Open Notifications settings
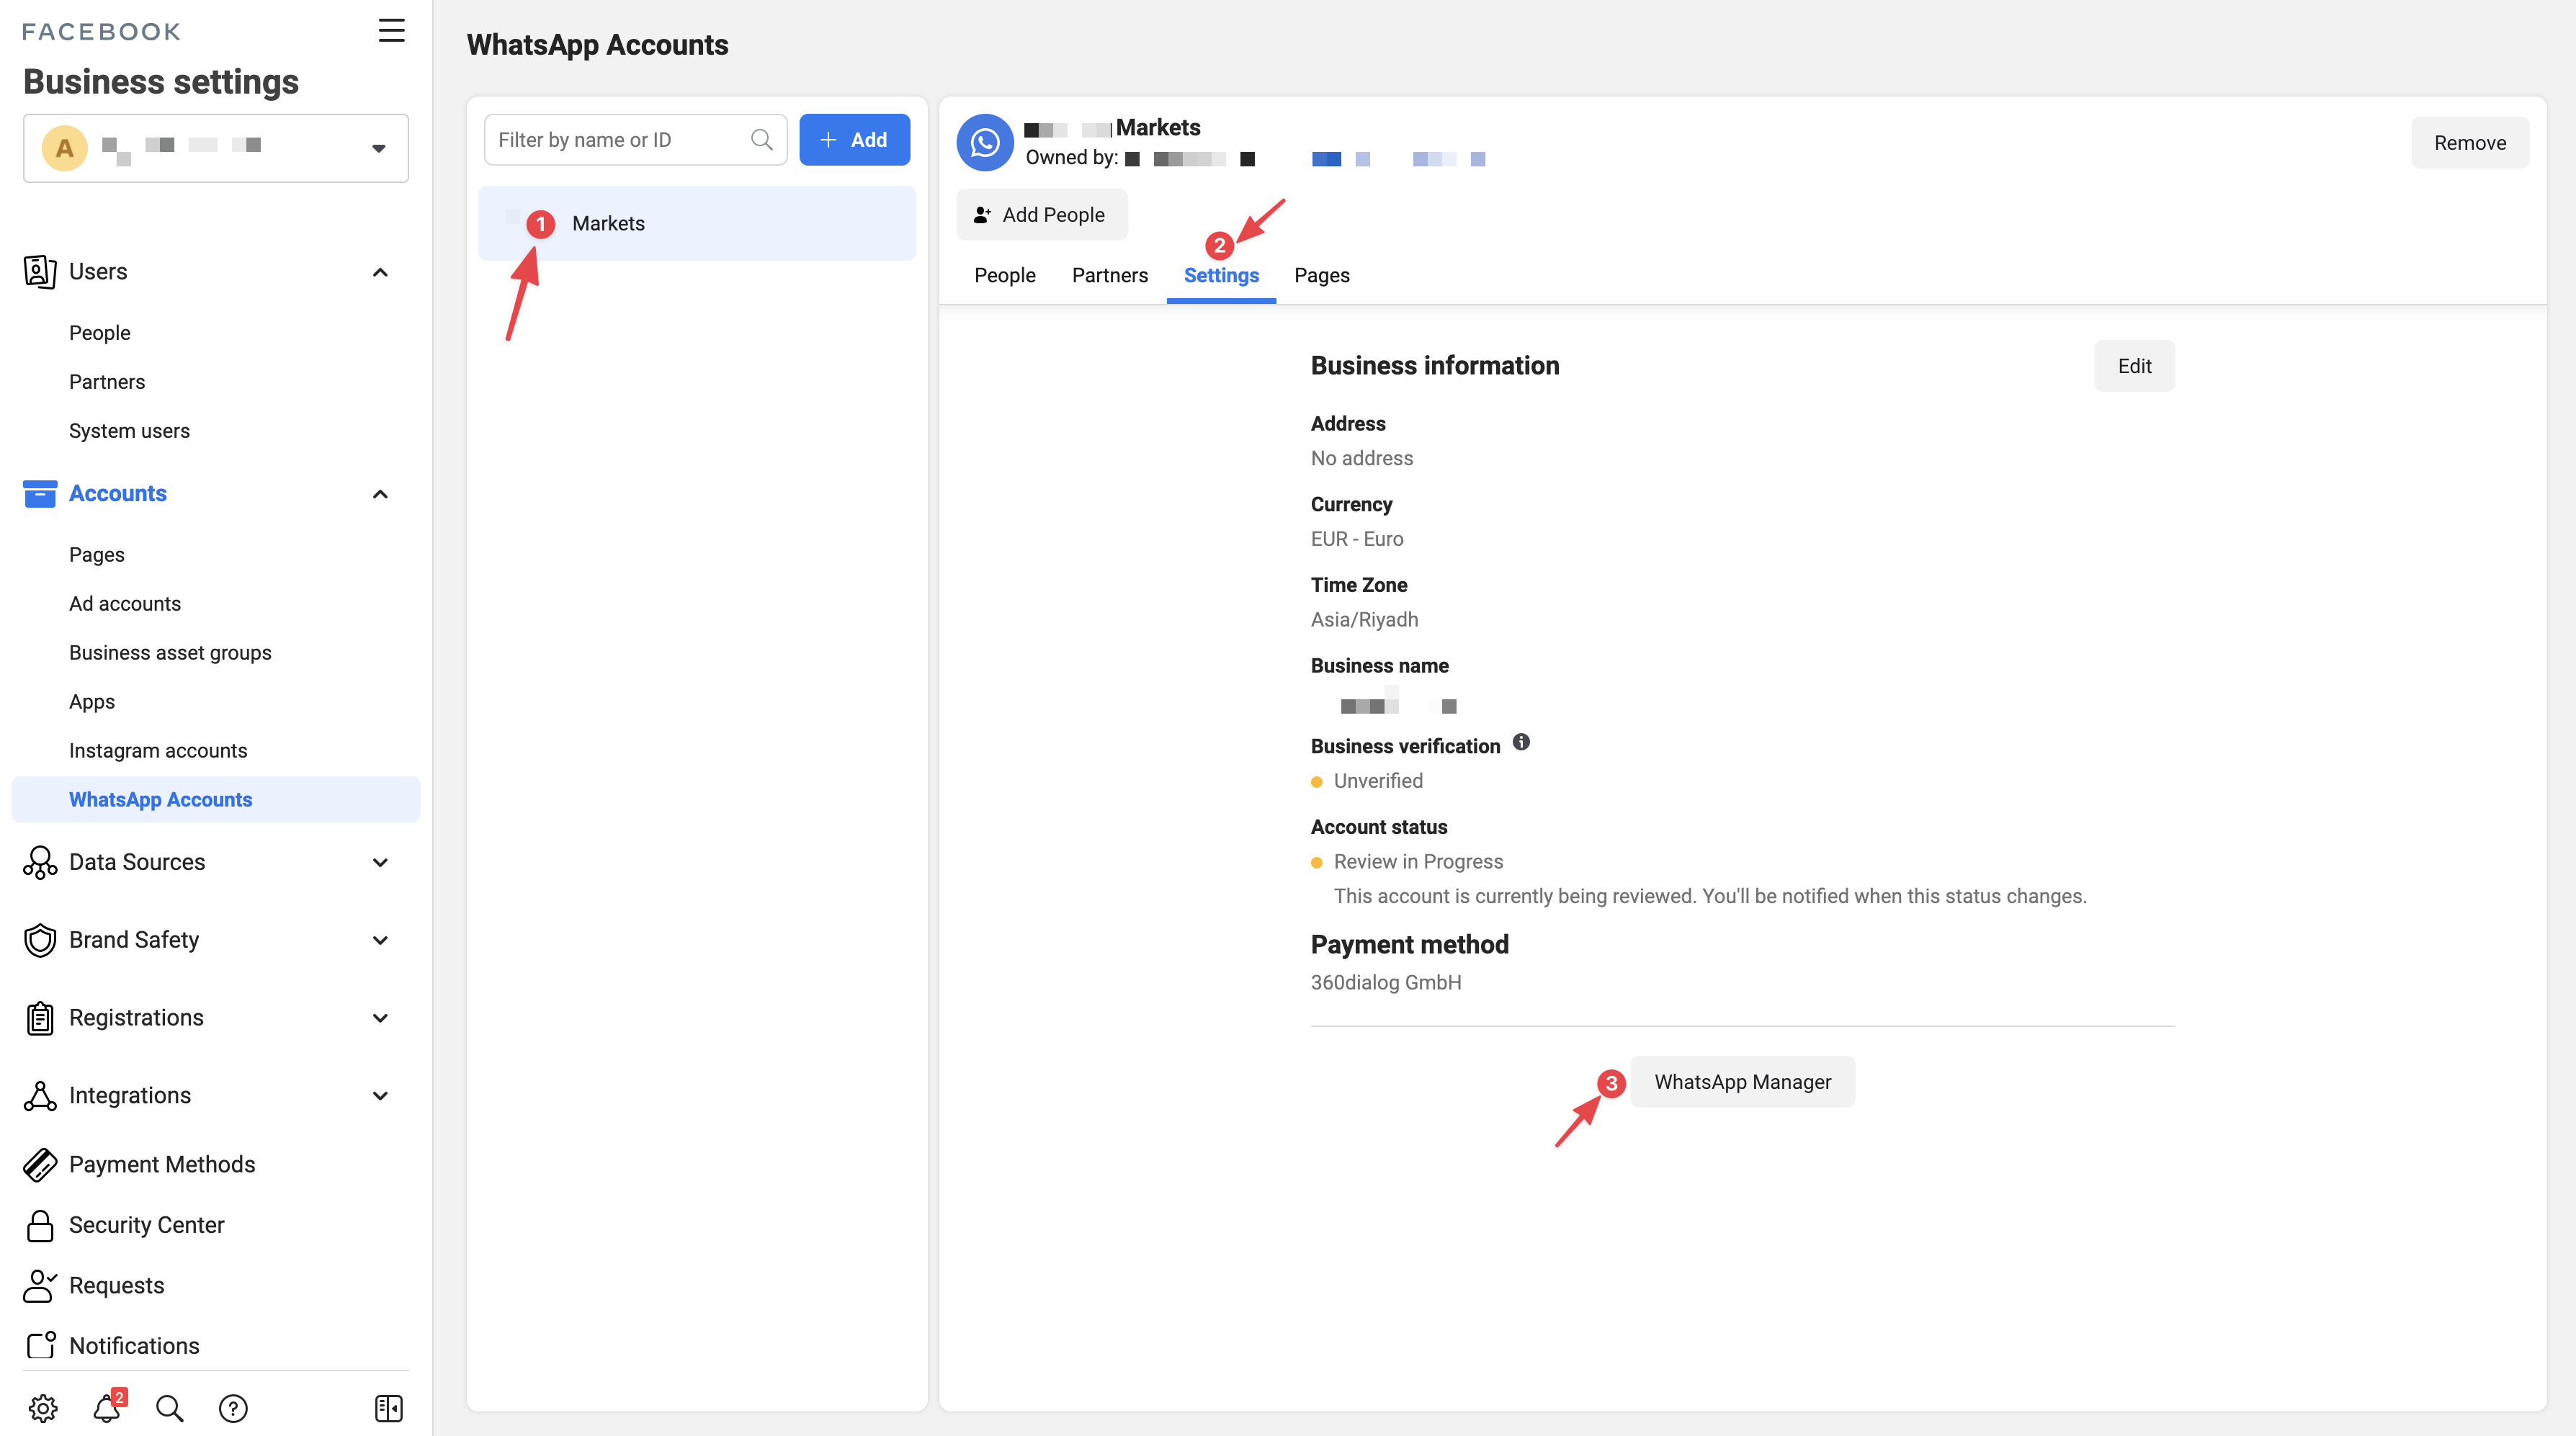The width and height of the screenshot is (2576, 1436). pyautogui.click(x=134, y=1346)
